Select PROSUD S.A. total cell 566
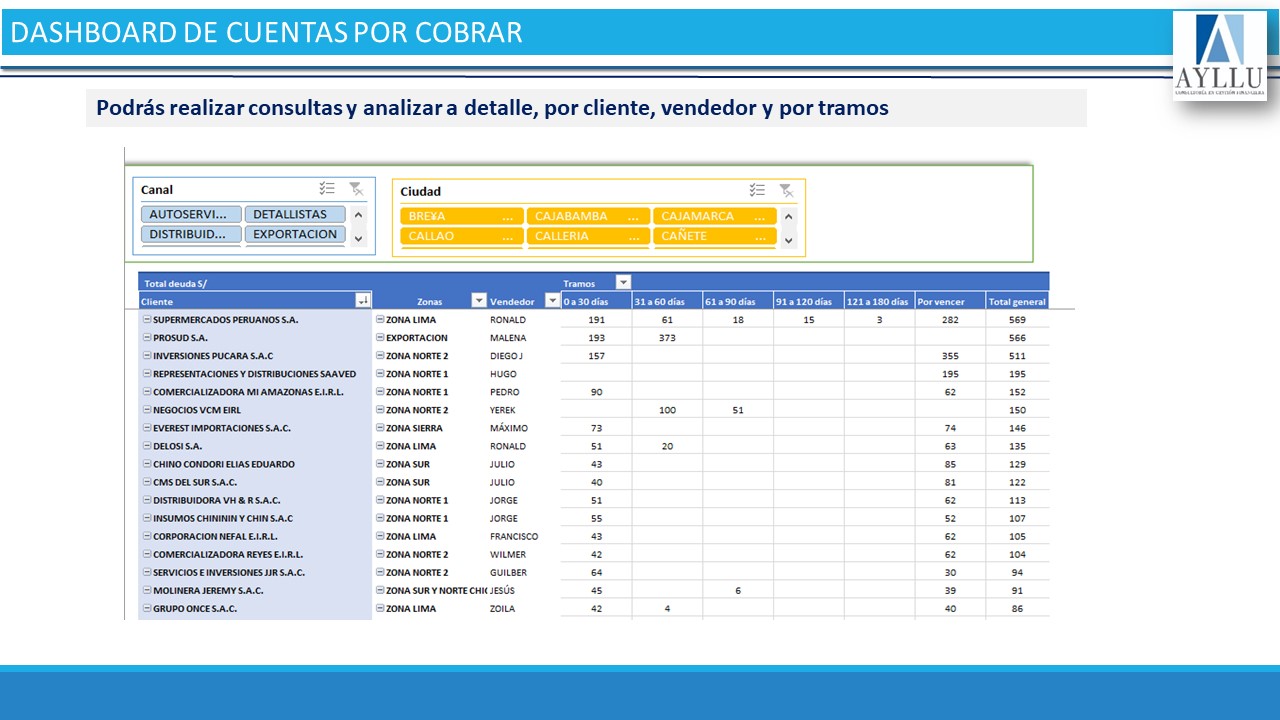Image resolution: width=1280 pixels, height=720 pixels. point(1017,338)
